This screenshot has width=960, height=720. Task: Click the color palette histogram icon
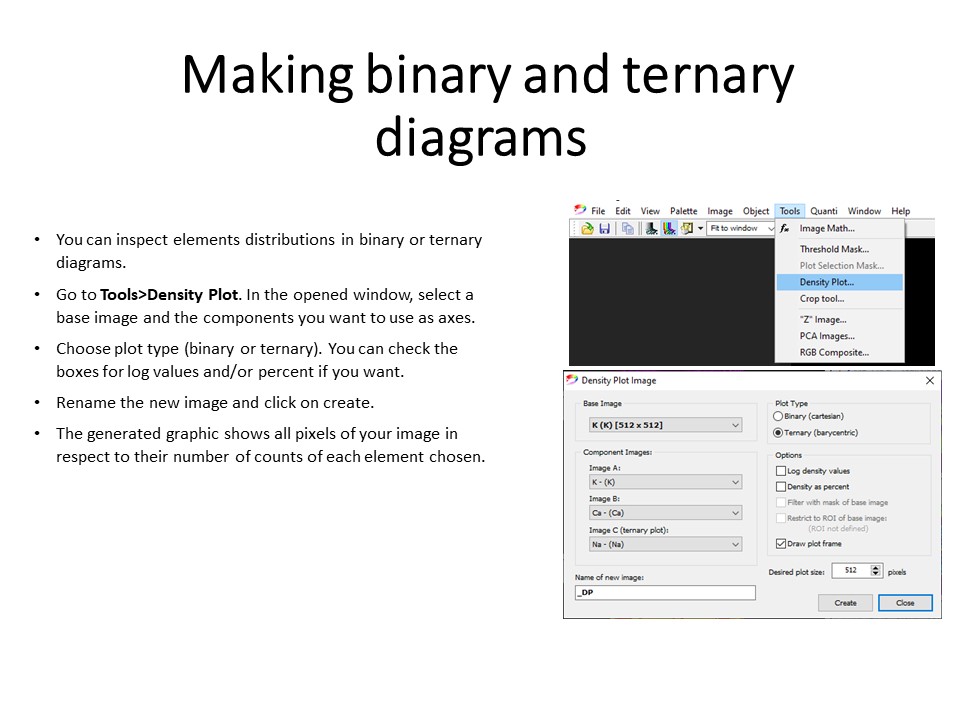point(670,229)
